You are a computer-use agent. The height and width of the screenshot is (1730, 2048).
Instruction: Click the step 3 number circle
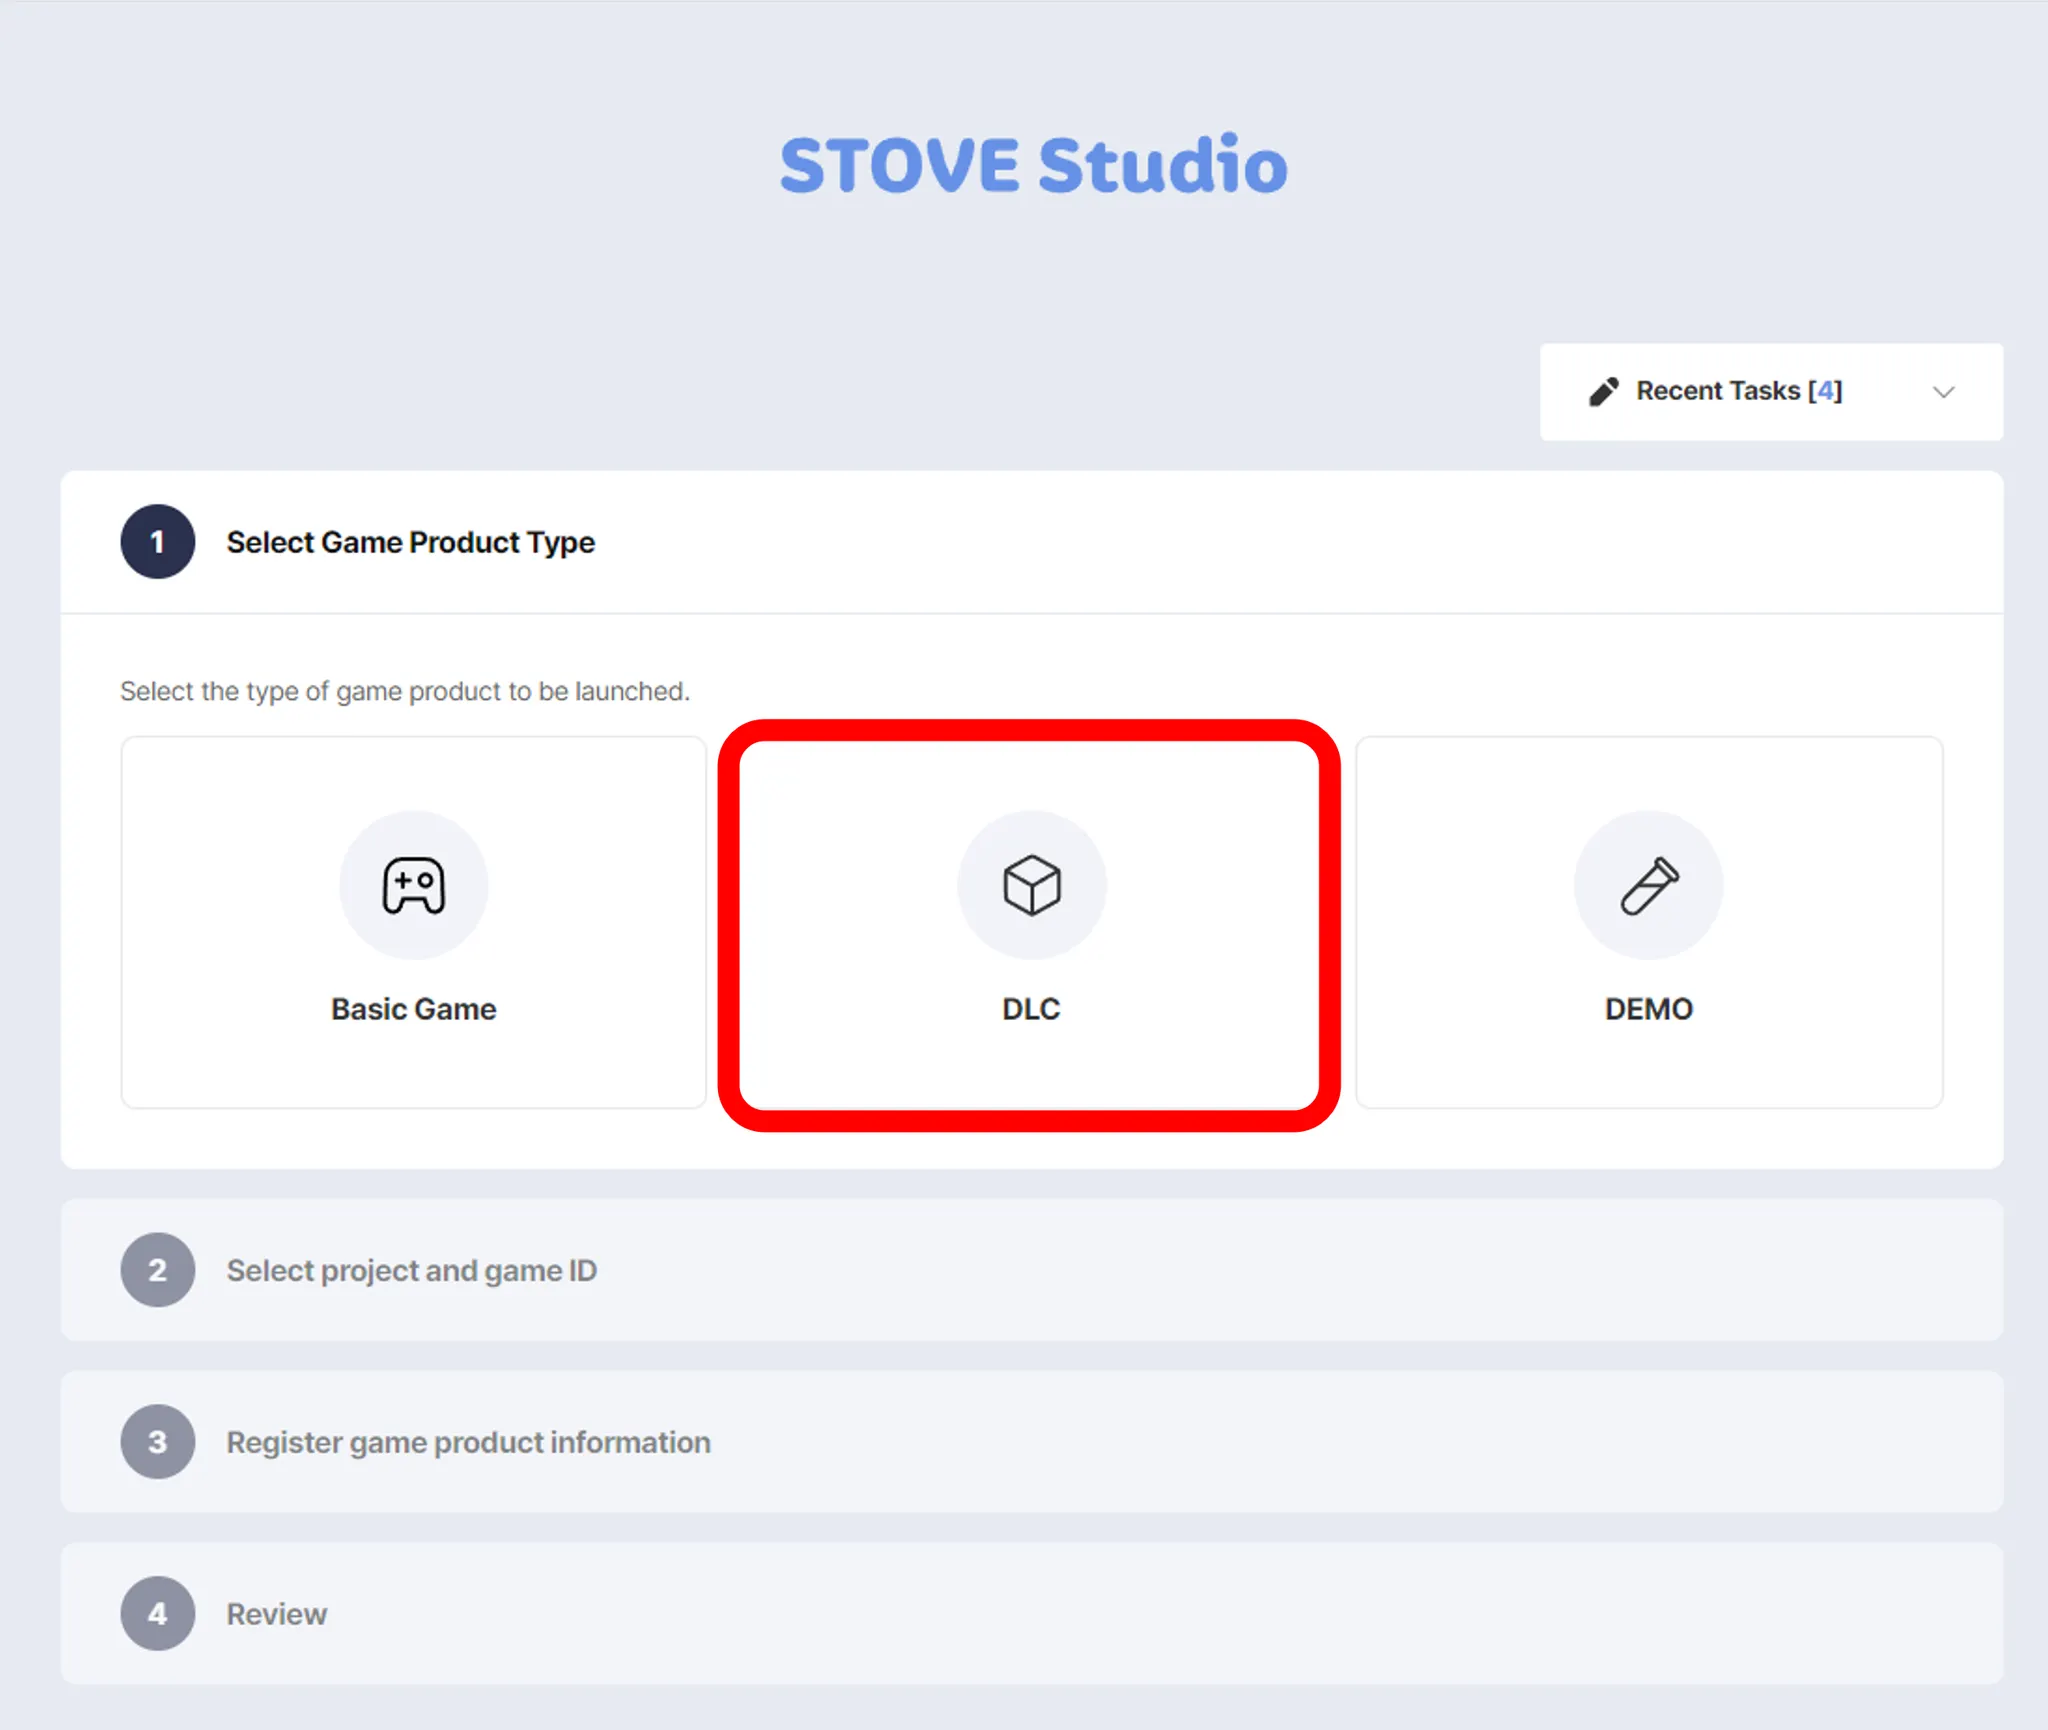click(x=157, y=1441)
